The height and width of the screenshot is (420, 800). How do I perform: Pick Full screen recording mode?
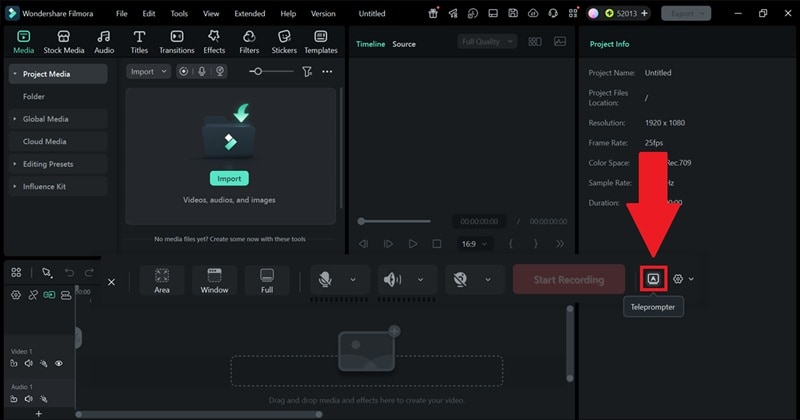point(267,280)
